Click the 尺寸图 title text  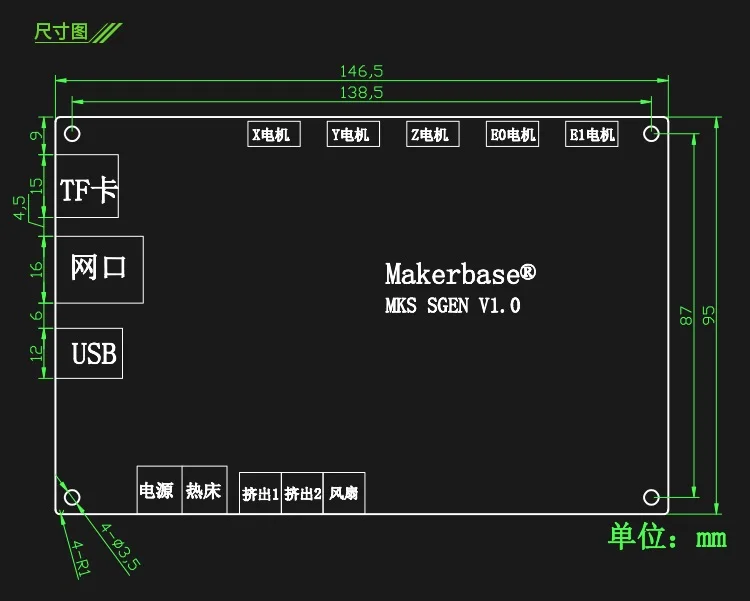coord(61,32)
